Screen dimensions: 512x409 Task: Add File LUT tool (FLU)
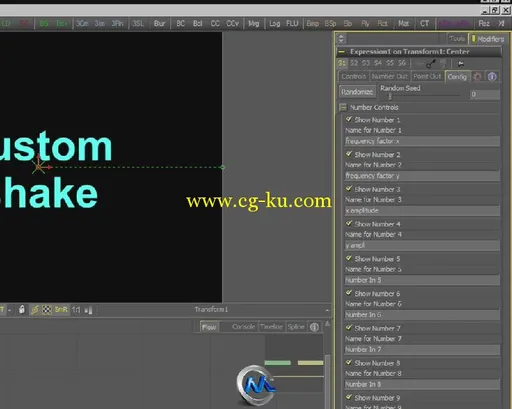point(292,24)
